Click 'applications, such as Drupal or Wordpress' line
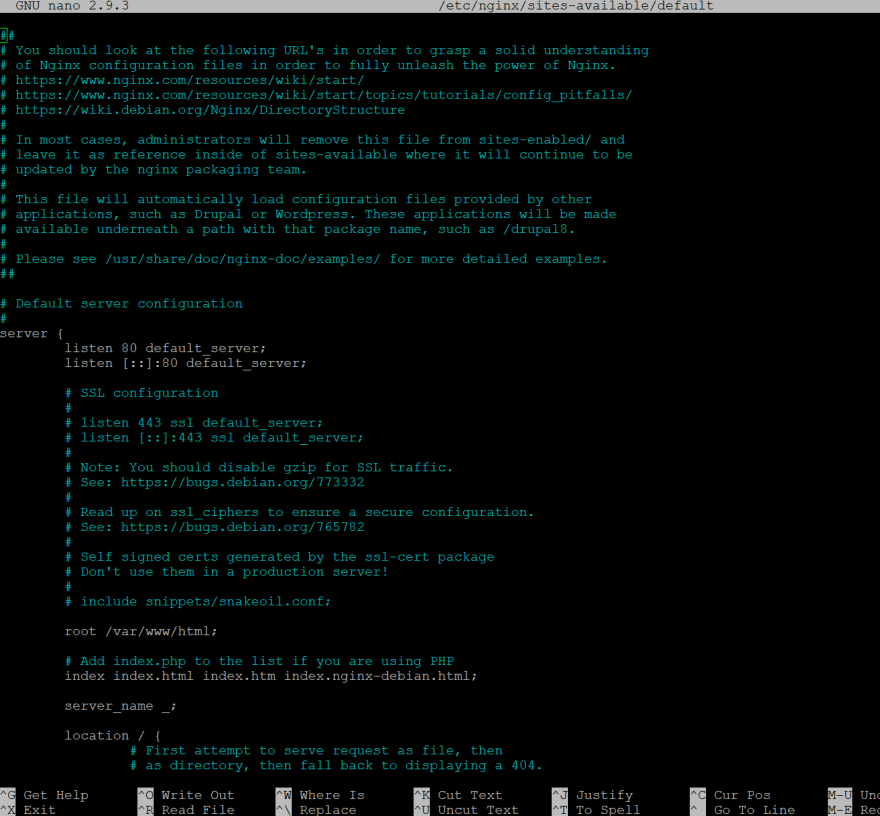Image resolution: width=880 pixels, height=816 pixels. 308,214
